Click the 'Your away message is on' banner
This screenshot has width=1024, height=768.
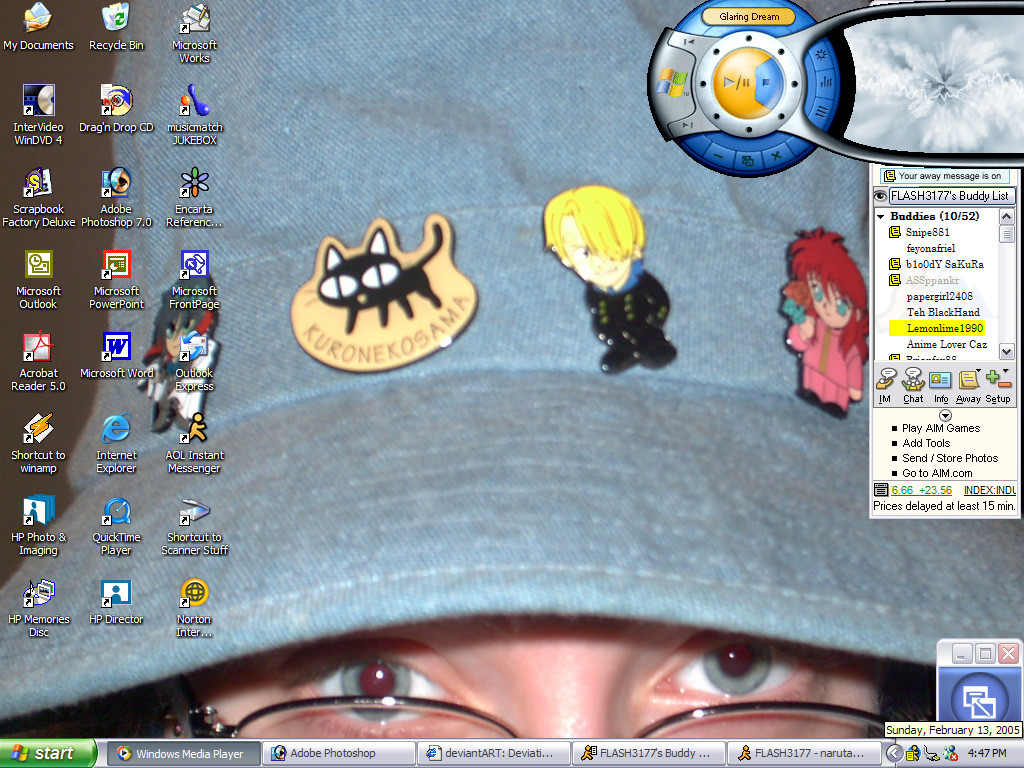tap(945, 176)
